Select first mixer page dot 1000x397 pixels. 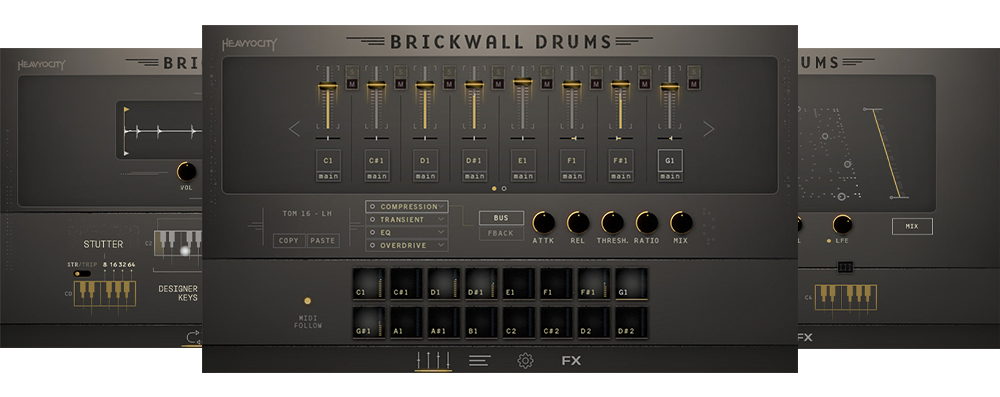(x=494, y=188)
